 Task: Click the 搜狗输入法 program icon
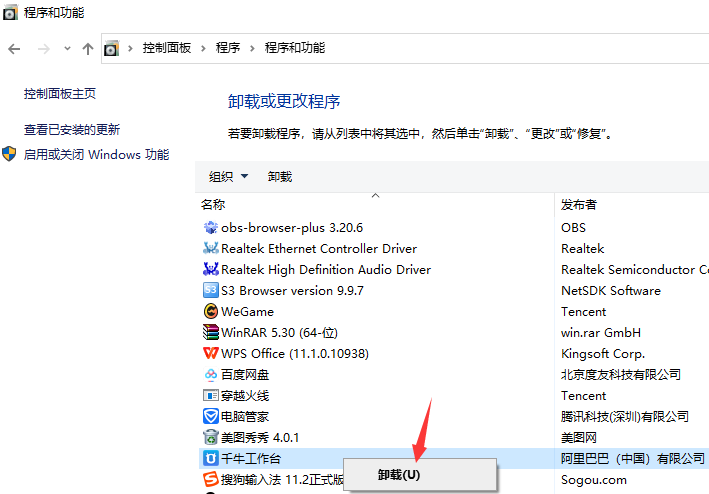coord(211,479)
